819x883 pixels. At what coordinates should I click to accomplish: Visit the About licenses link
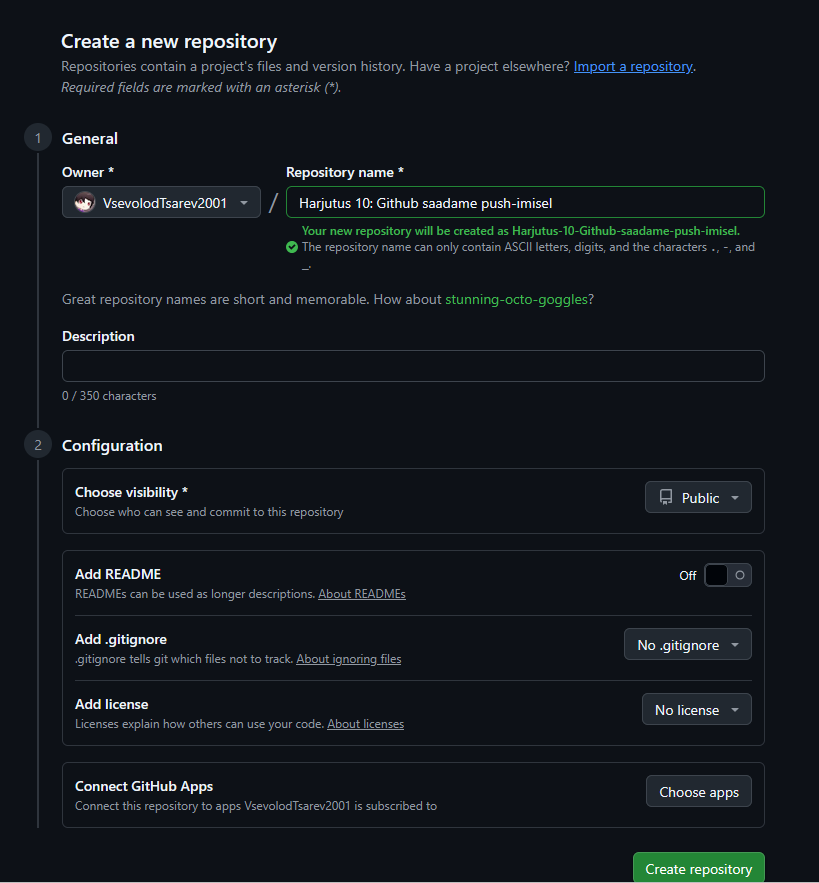(365, 724)
